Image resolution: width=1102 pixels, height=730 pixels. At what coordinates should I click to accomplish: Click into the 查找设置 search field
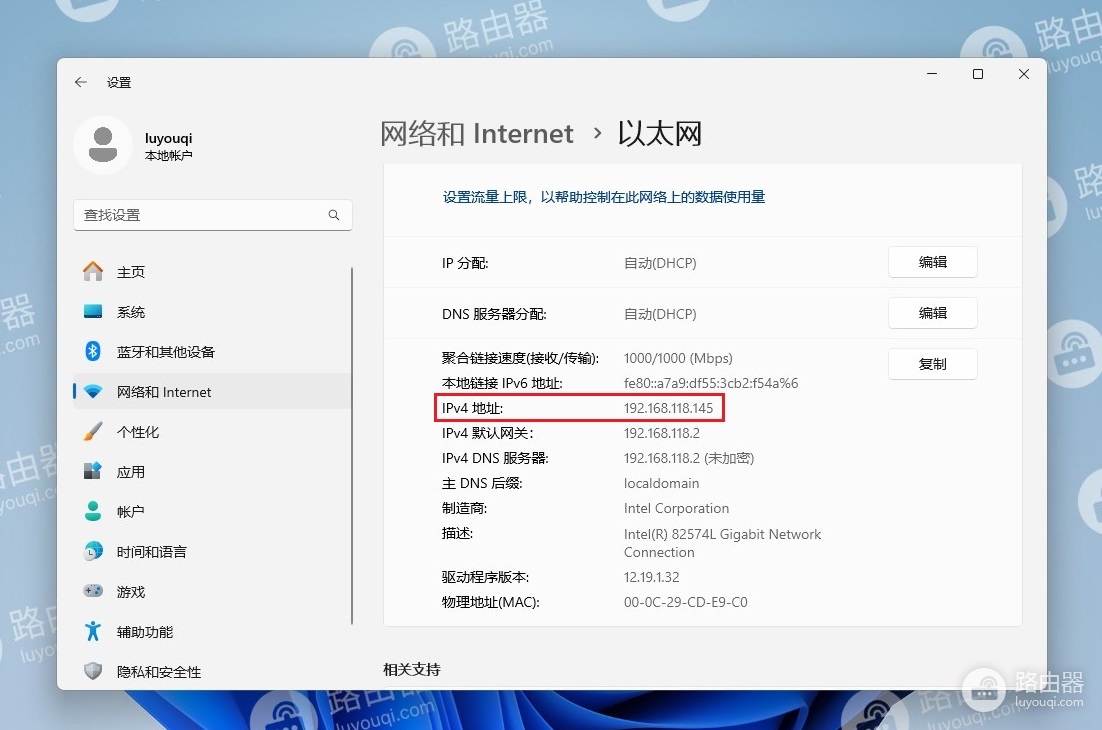(x=213, y=215)
